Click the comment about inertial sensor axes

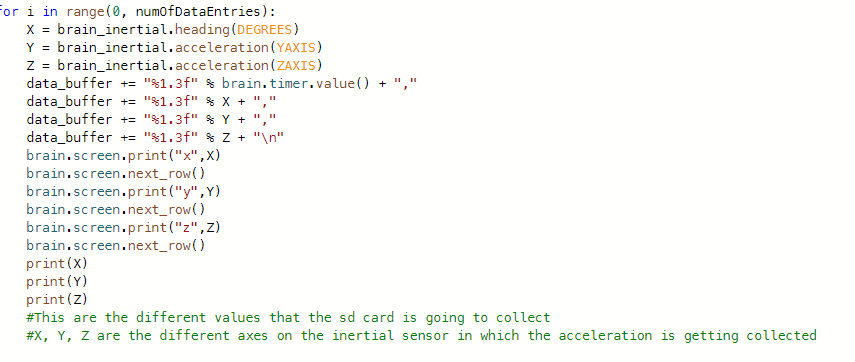click(x=421, y=335)
